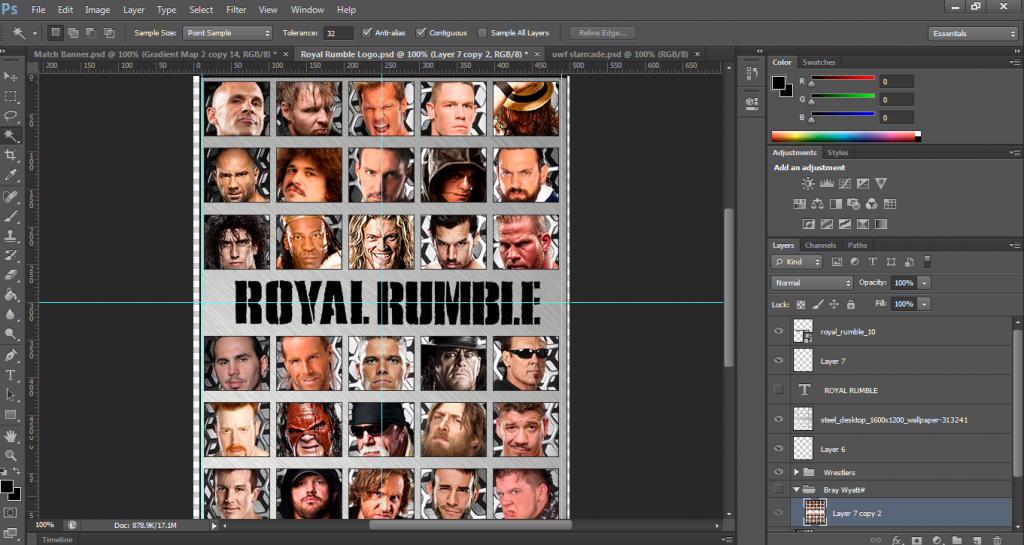Switch to the Channels tab
1024x545 pixels.
820,245
